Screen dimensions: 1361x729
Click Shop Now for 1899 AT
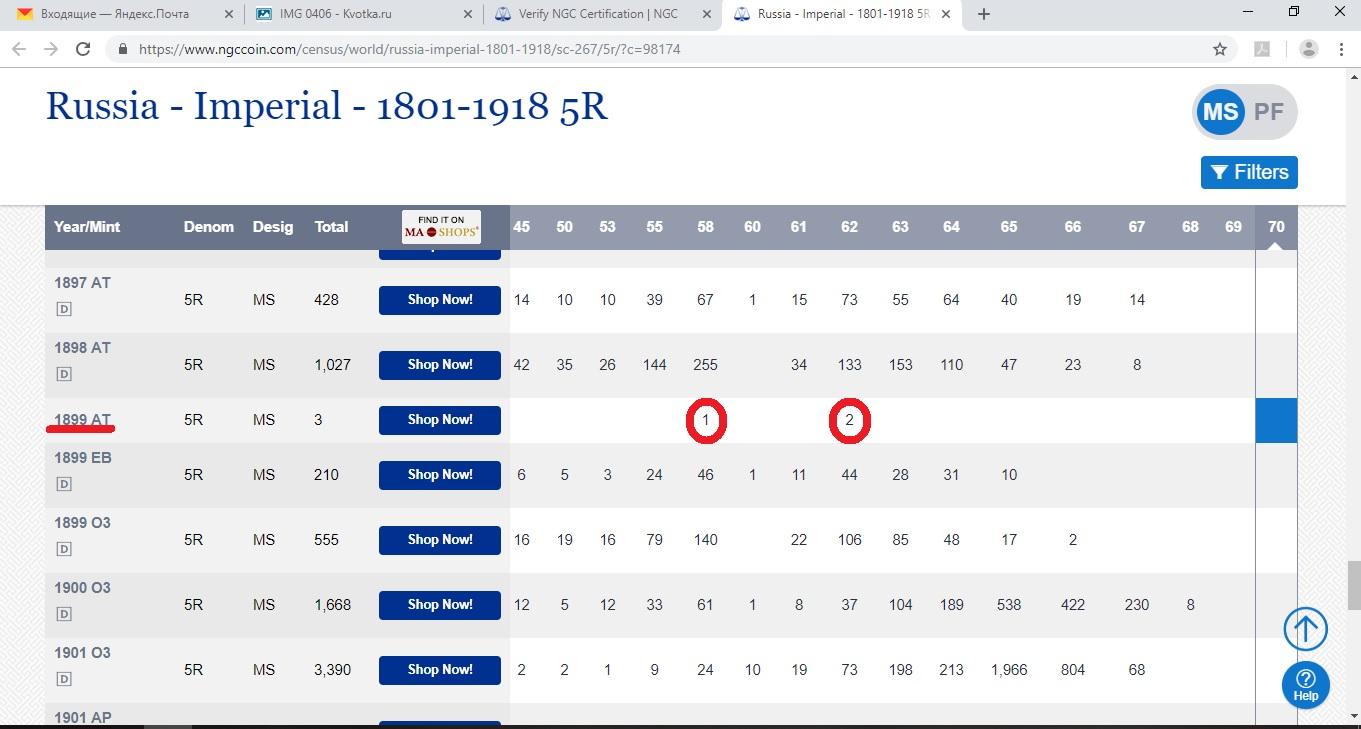pos(439,420)
